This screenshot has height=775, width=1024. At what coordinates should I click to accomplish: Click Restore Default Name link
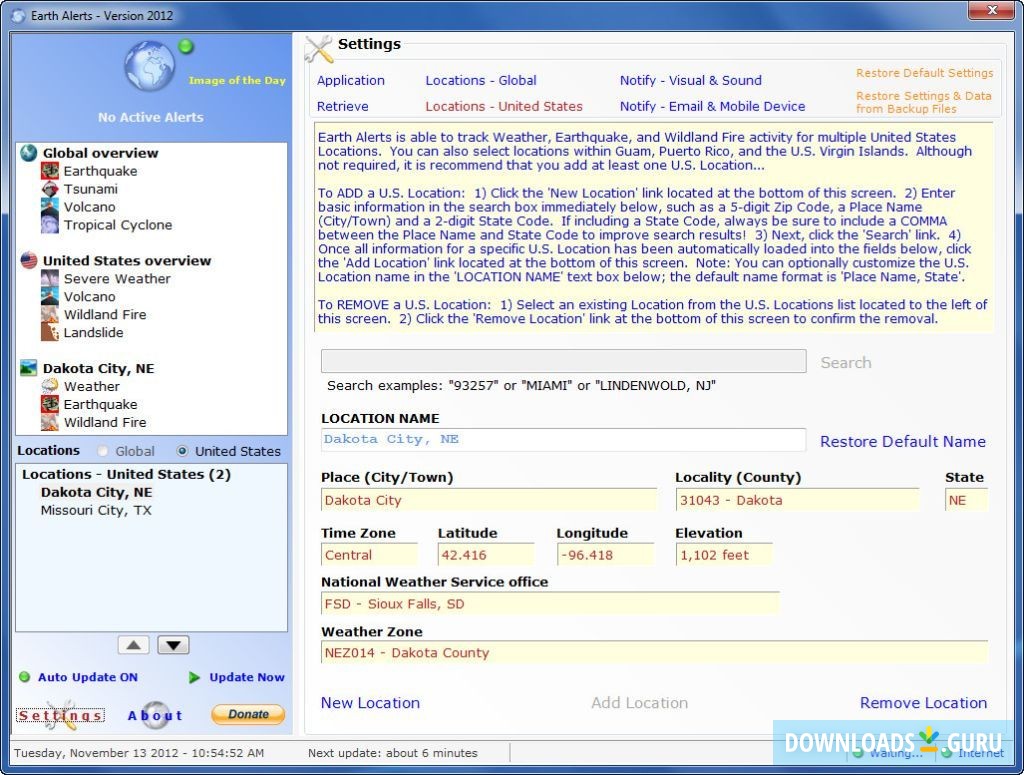[903, 441]
